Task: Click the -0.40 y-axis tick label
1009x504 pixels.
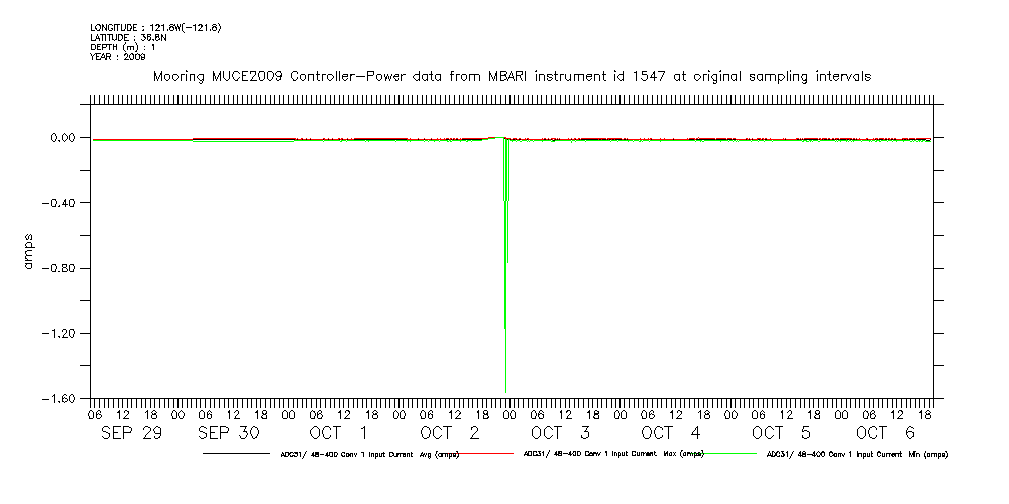Action: (59, 203)
